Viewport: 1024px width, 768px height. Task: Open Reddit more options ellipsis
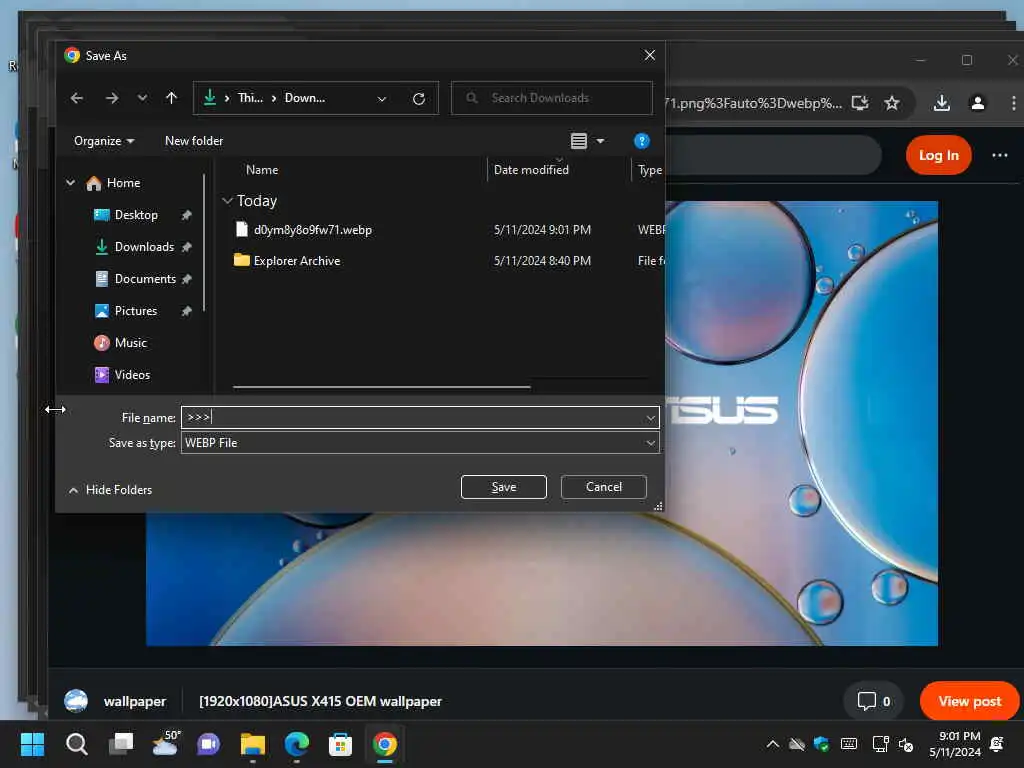click(x=1000, y=155)
